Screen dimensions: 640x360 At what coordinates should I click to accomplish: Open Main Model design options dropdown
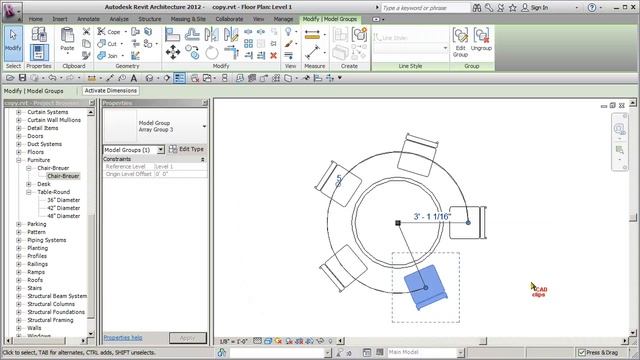tap(460, 352)
